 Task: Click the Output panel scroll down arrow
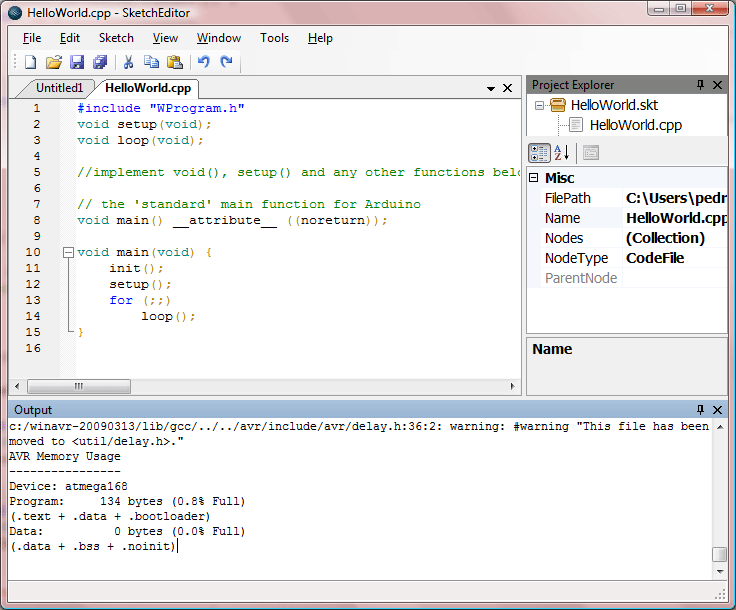pyautogui.click(x=720, y=572)
